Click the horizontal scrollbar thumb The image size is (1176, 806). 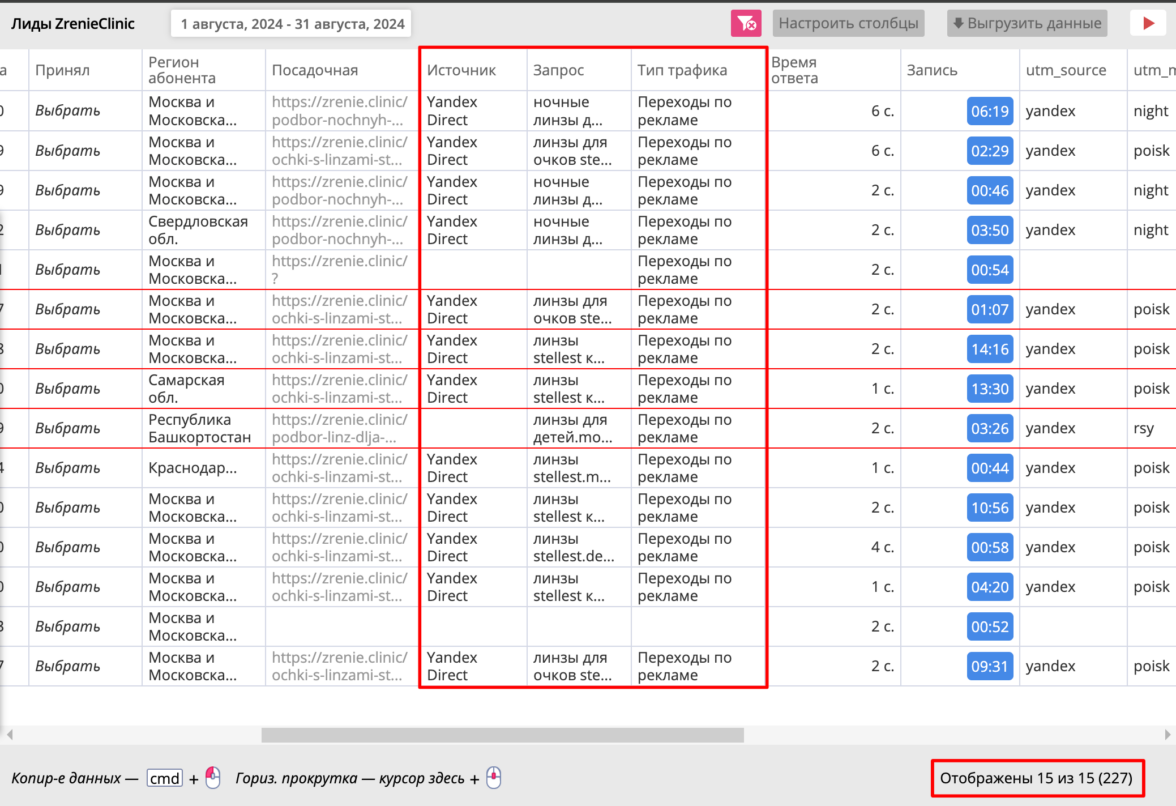[502, 735]
